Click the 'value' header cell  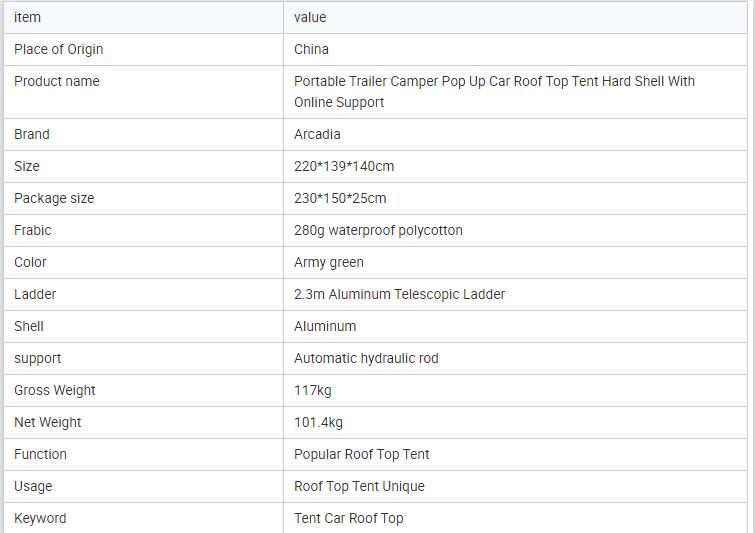point(310,17)
